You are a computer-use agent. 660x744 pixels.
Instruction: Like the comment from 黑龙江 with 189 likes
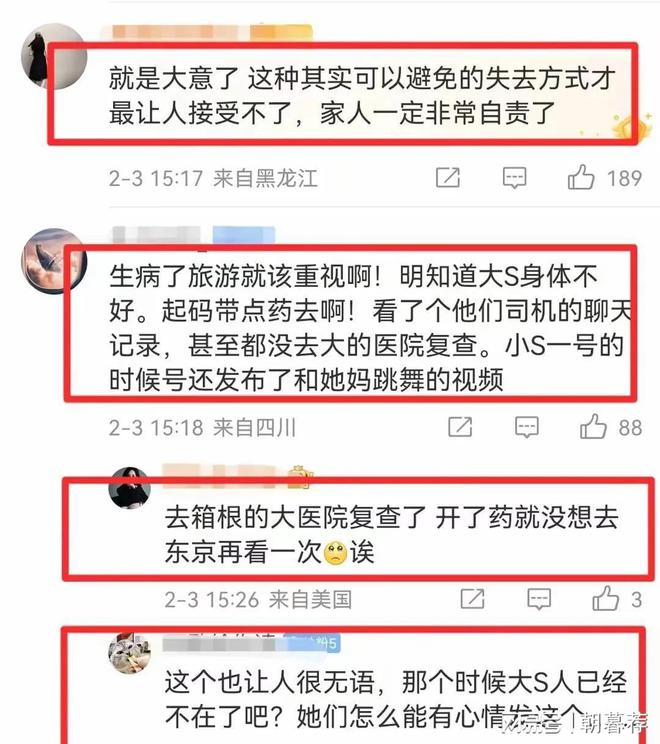(x=581, y=177)
